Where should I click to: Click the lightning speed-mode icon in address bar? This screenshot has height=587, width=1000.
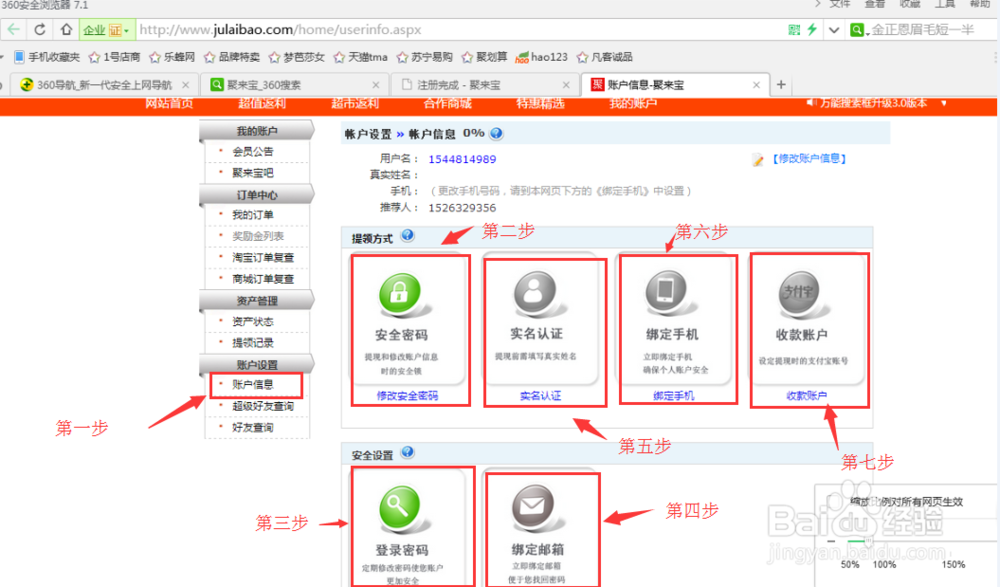(811, 29)
